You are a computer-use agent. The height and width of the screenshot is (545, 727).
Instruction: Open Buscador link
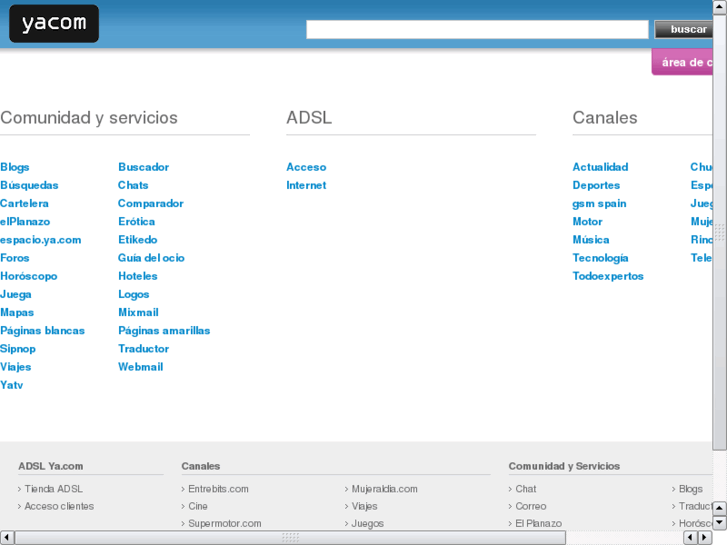pyautogui.click(x=144, y=167)
